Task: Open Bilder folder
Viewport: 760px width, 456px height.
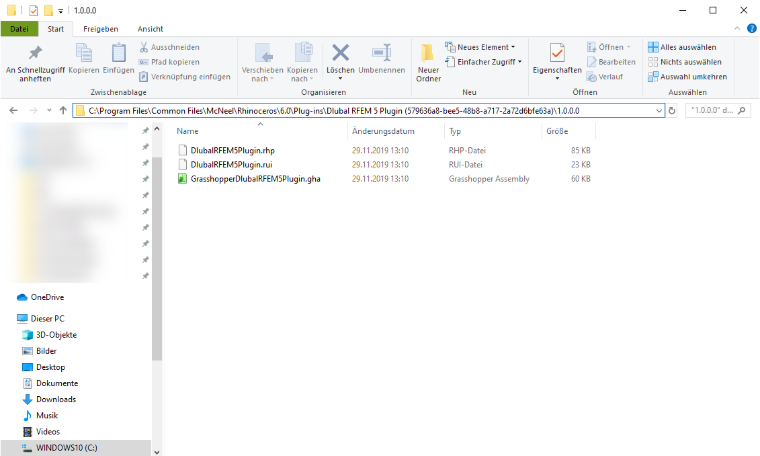Action: pyautogui.click(x=46, y=351)
